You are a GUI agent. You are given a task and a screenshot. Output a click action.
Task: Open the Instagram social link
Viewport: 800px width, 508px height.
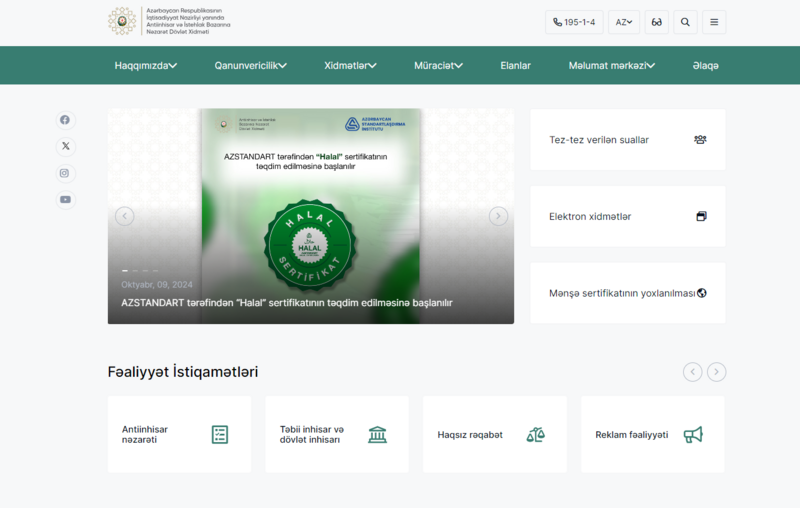click(x=65, y=173)
